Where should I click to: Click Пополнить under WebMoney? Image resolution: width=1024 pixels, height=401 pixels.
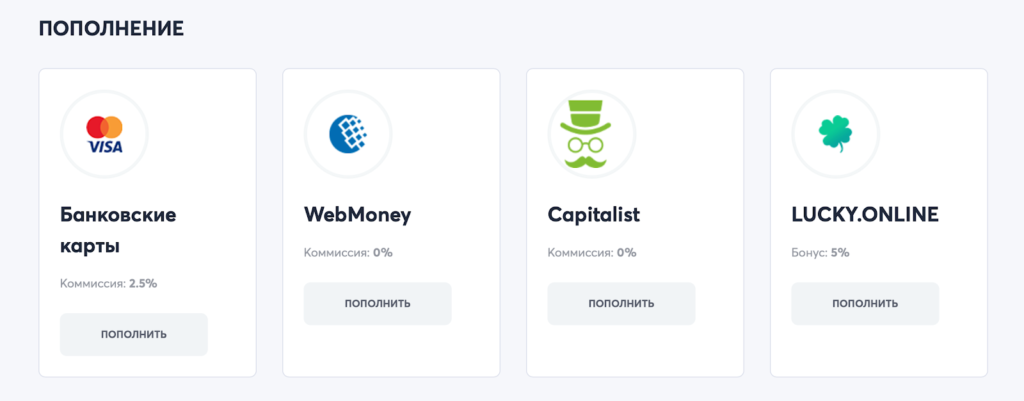[377, 304]
